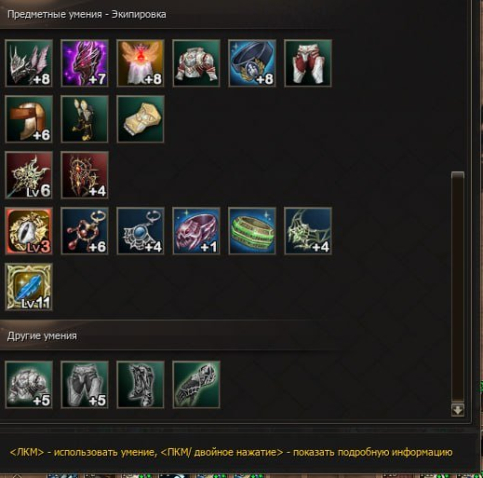Choose the green banded ring icon
This screenshot has width=483, height=478.
(x=252, y=231)
